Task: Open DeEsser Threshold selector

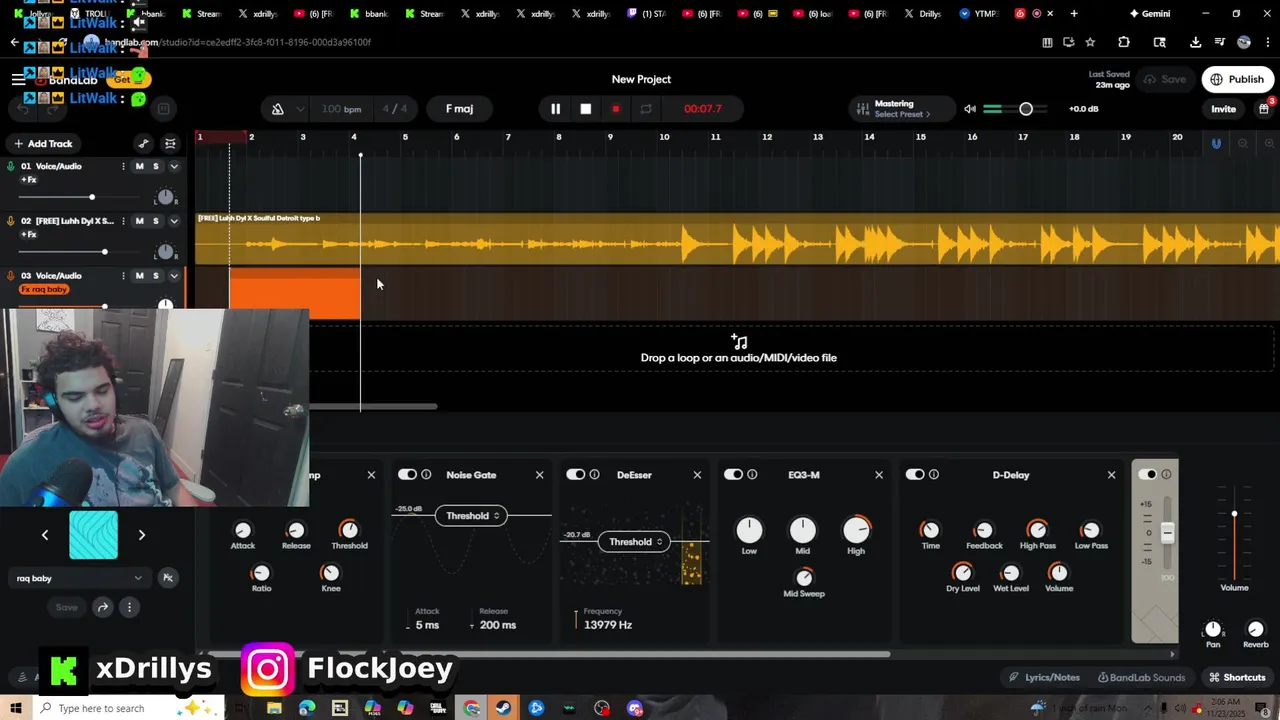Action: click(634, 542)
